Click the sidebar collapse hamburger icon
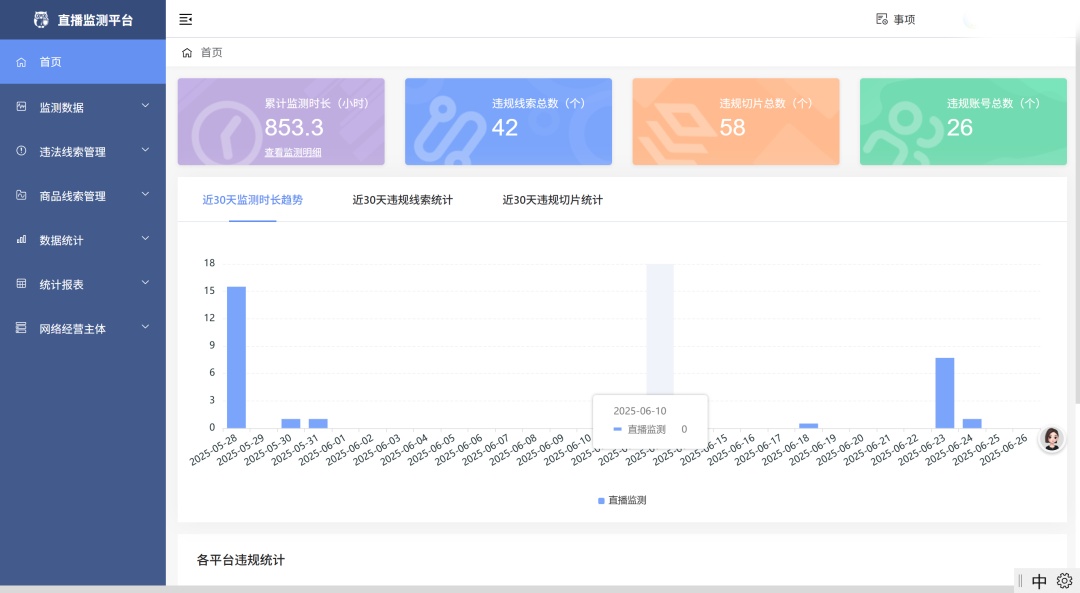 186,19
